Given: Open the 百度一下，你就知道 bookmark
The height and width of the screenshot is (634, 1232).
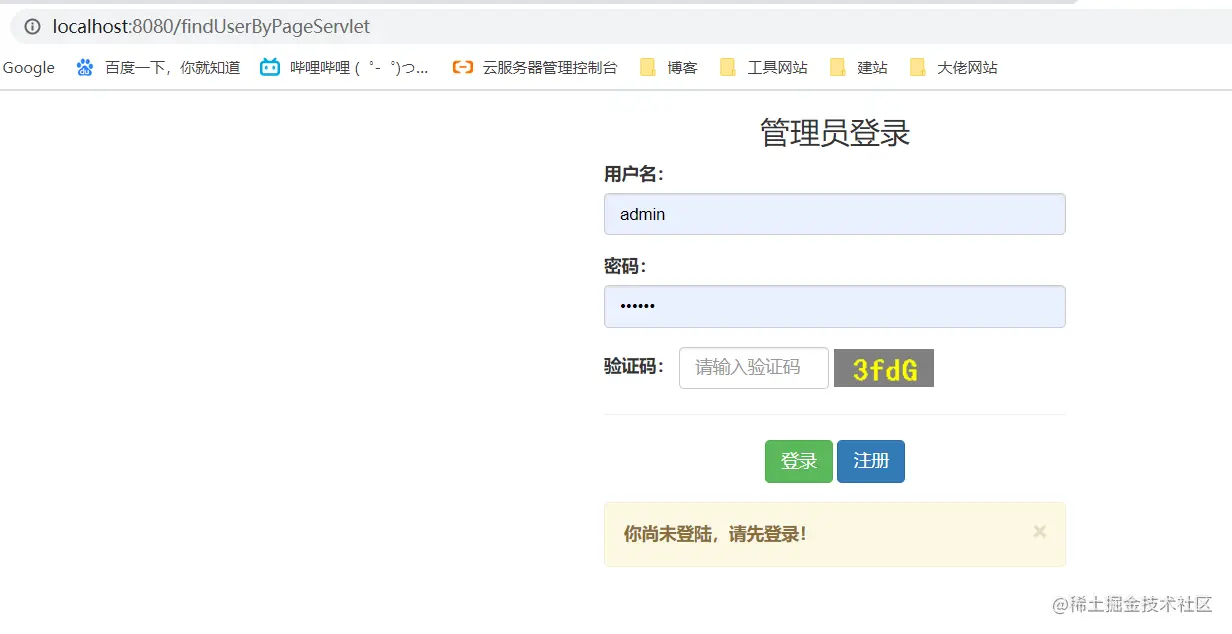Looking at the screenshot, I should (173, 68).
